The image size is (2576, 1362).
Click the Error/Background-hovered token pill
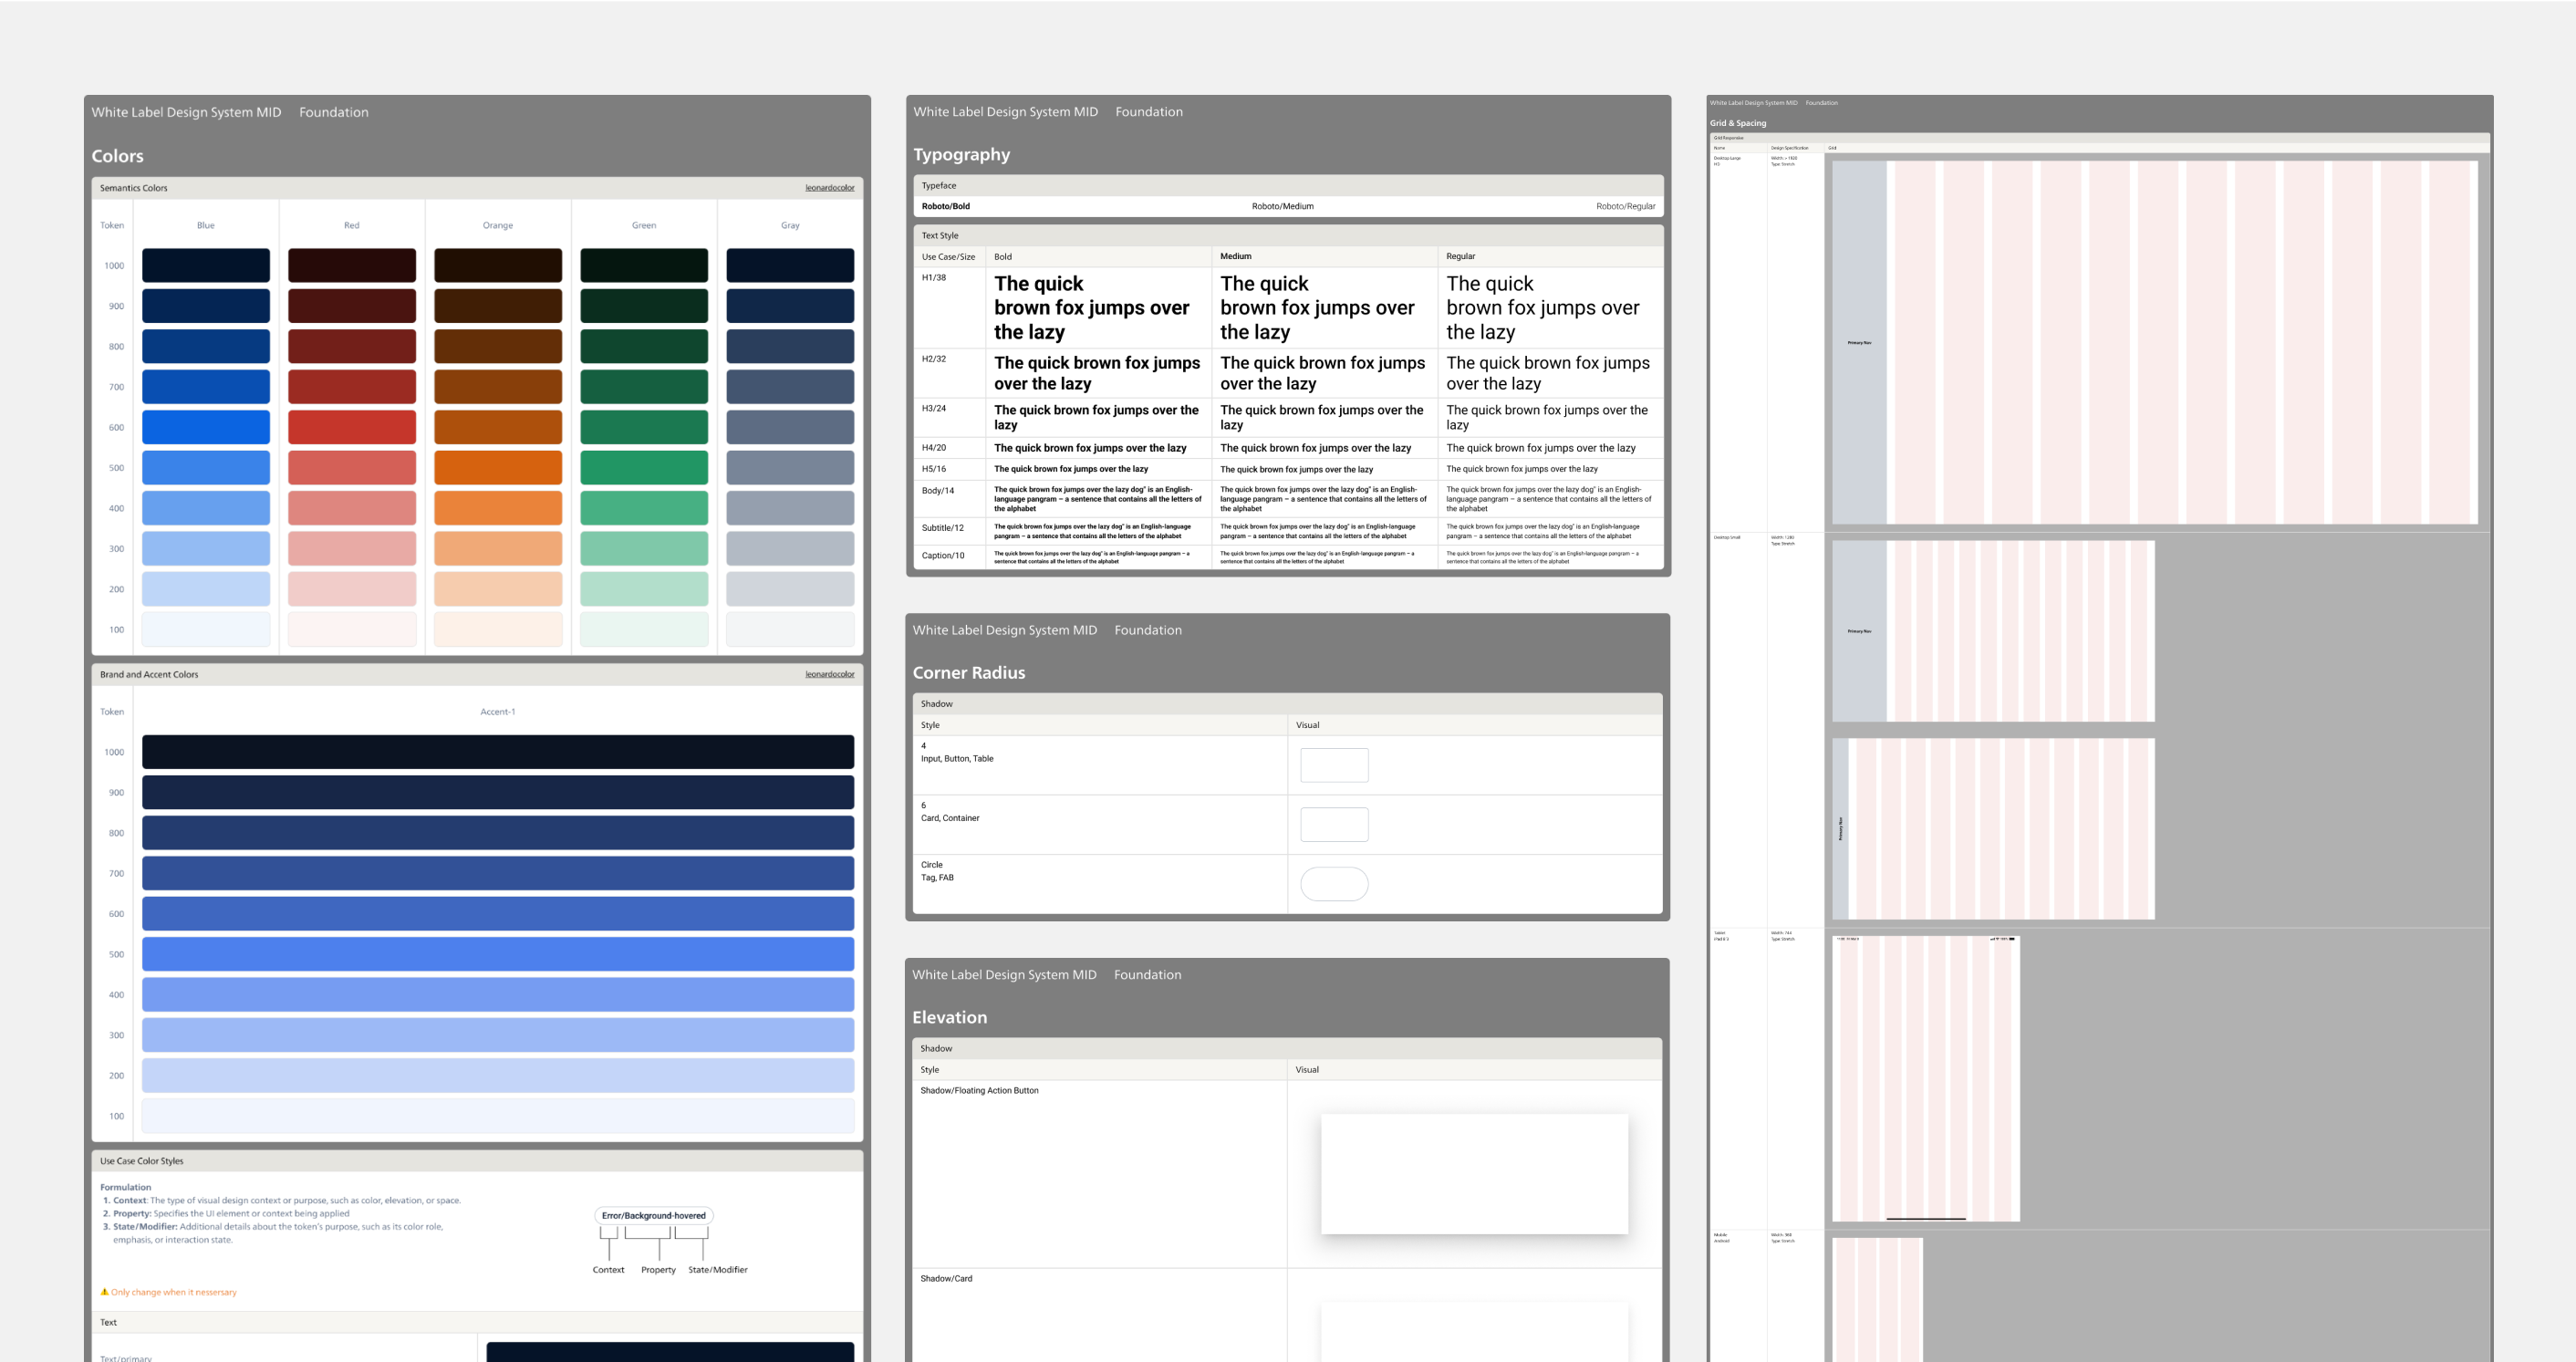pos(654,1216)
